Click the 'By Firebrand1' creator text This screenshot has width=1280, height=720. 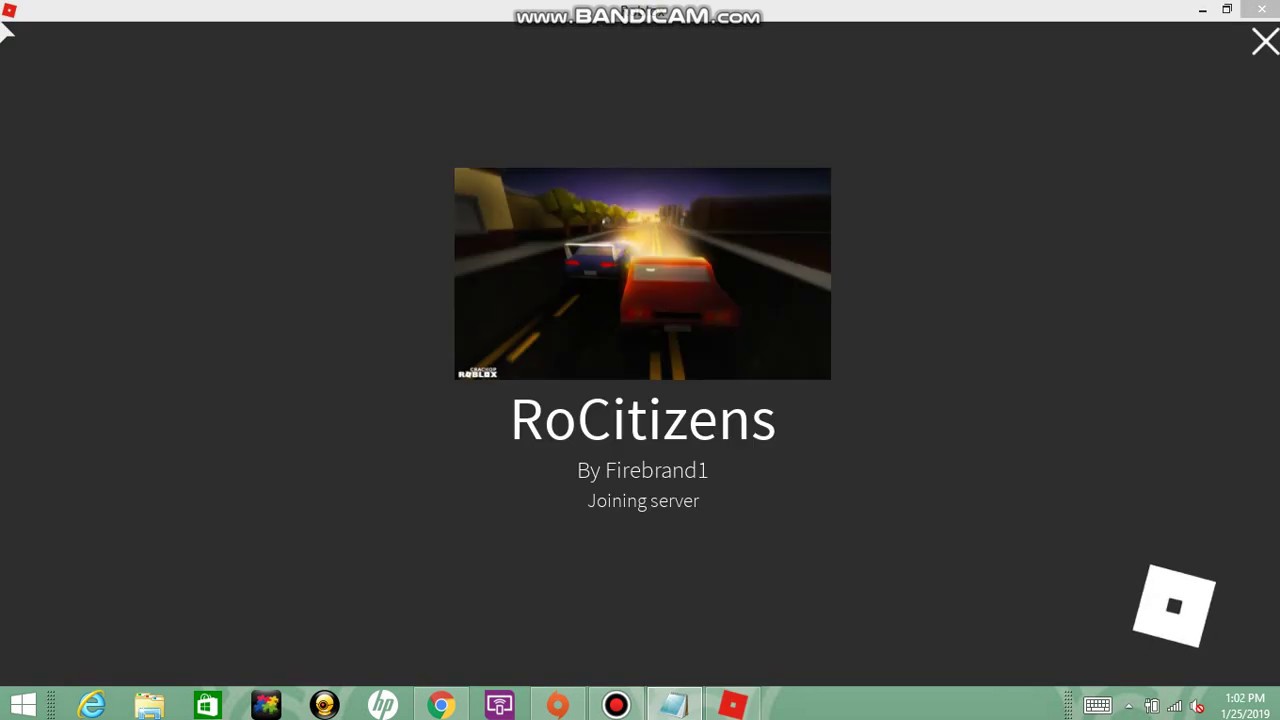coord(642,471)
